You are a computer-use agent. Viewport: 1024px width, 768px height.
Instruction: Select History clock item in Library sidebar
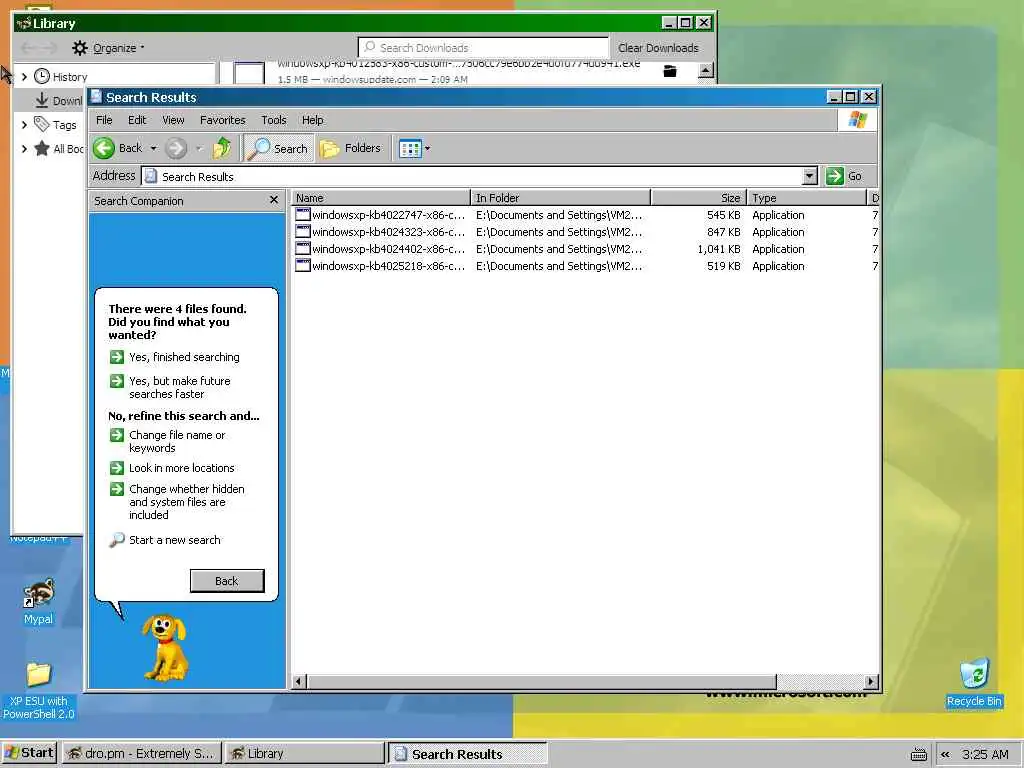pyautogui.click(x=61, y=76)
